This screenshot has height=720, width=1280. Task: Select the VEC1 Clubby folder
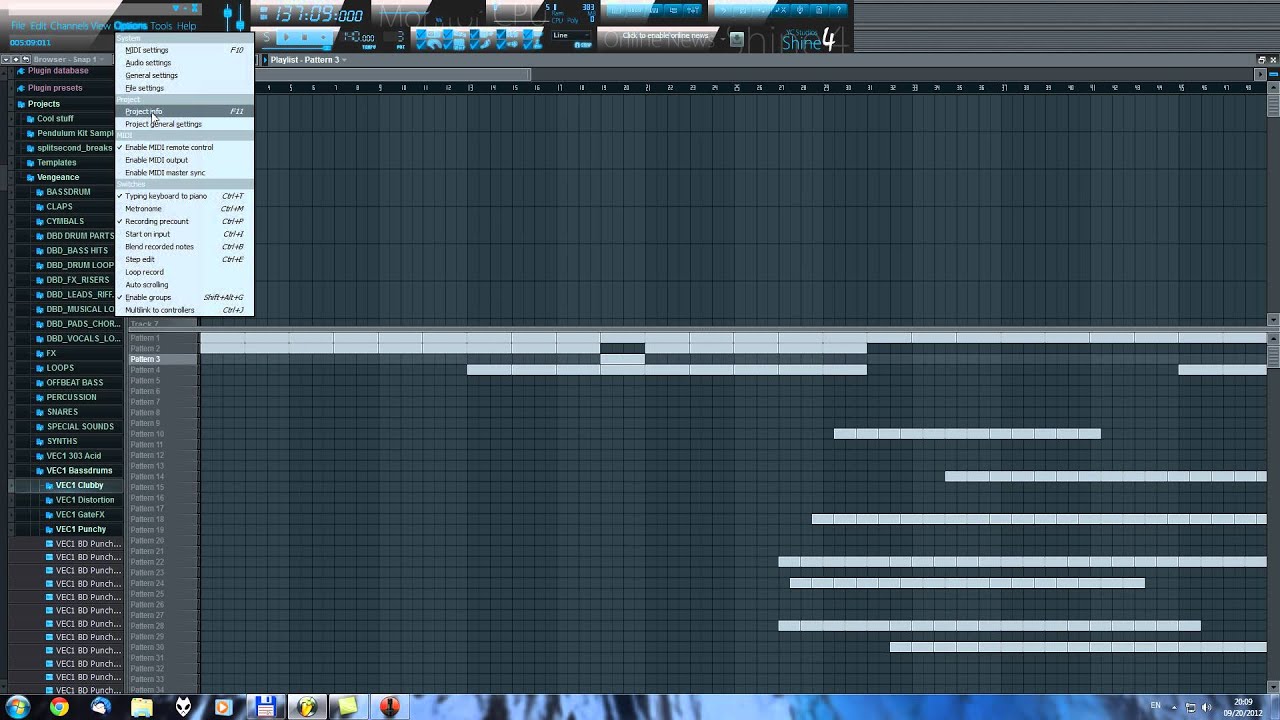79,485
